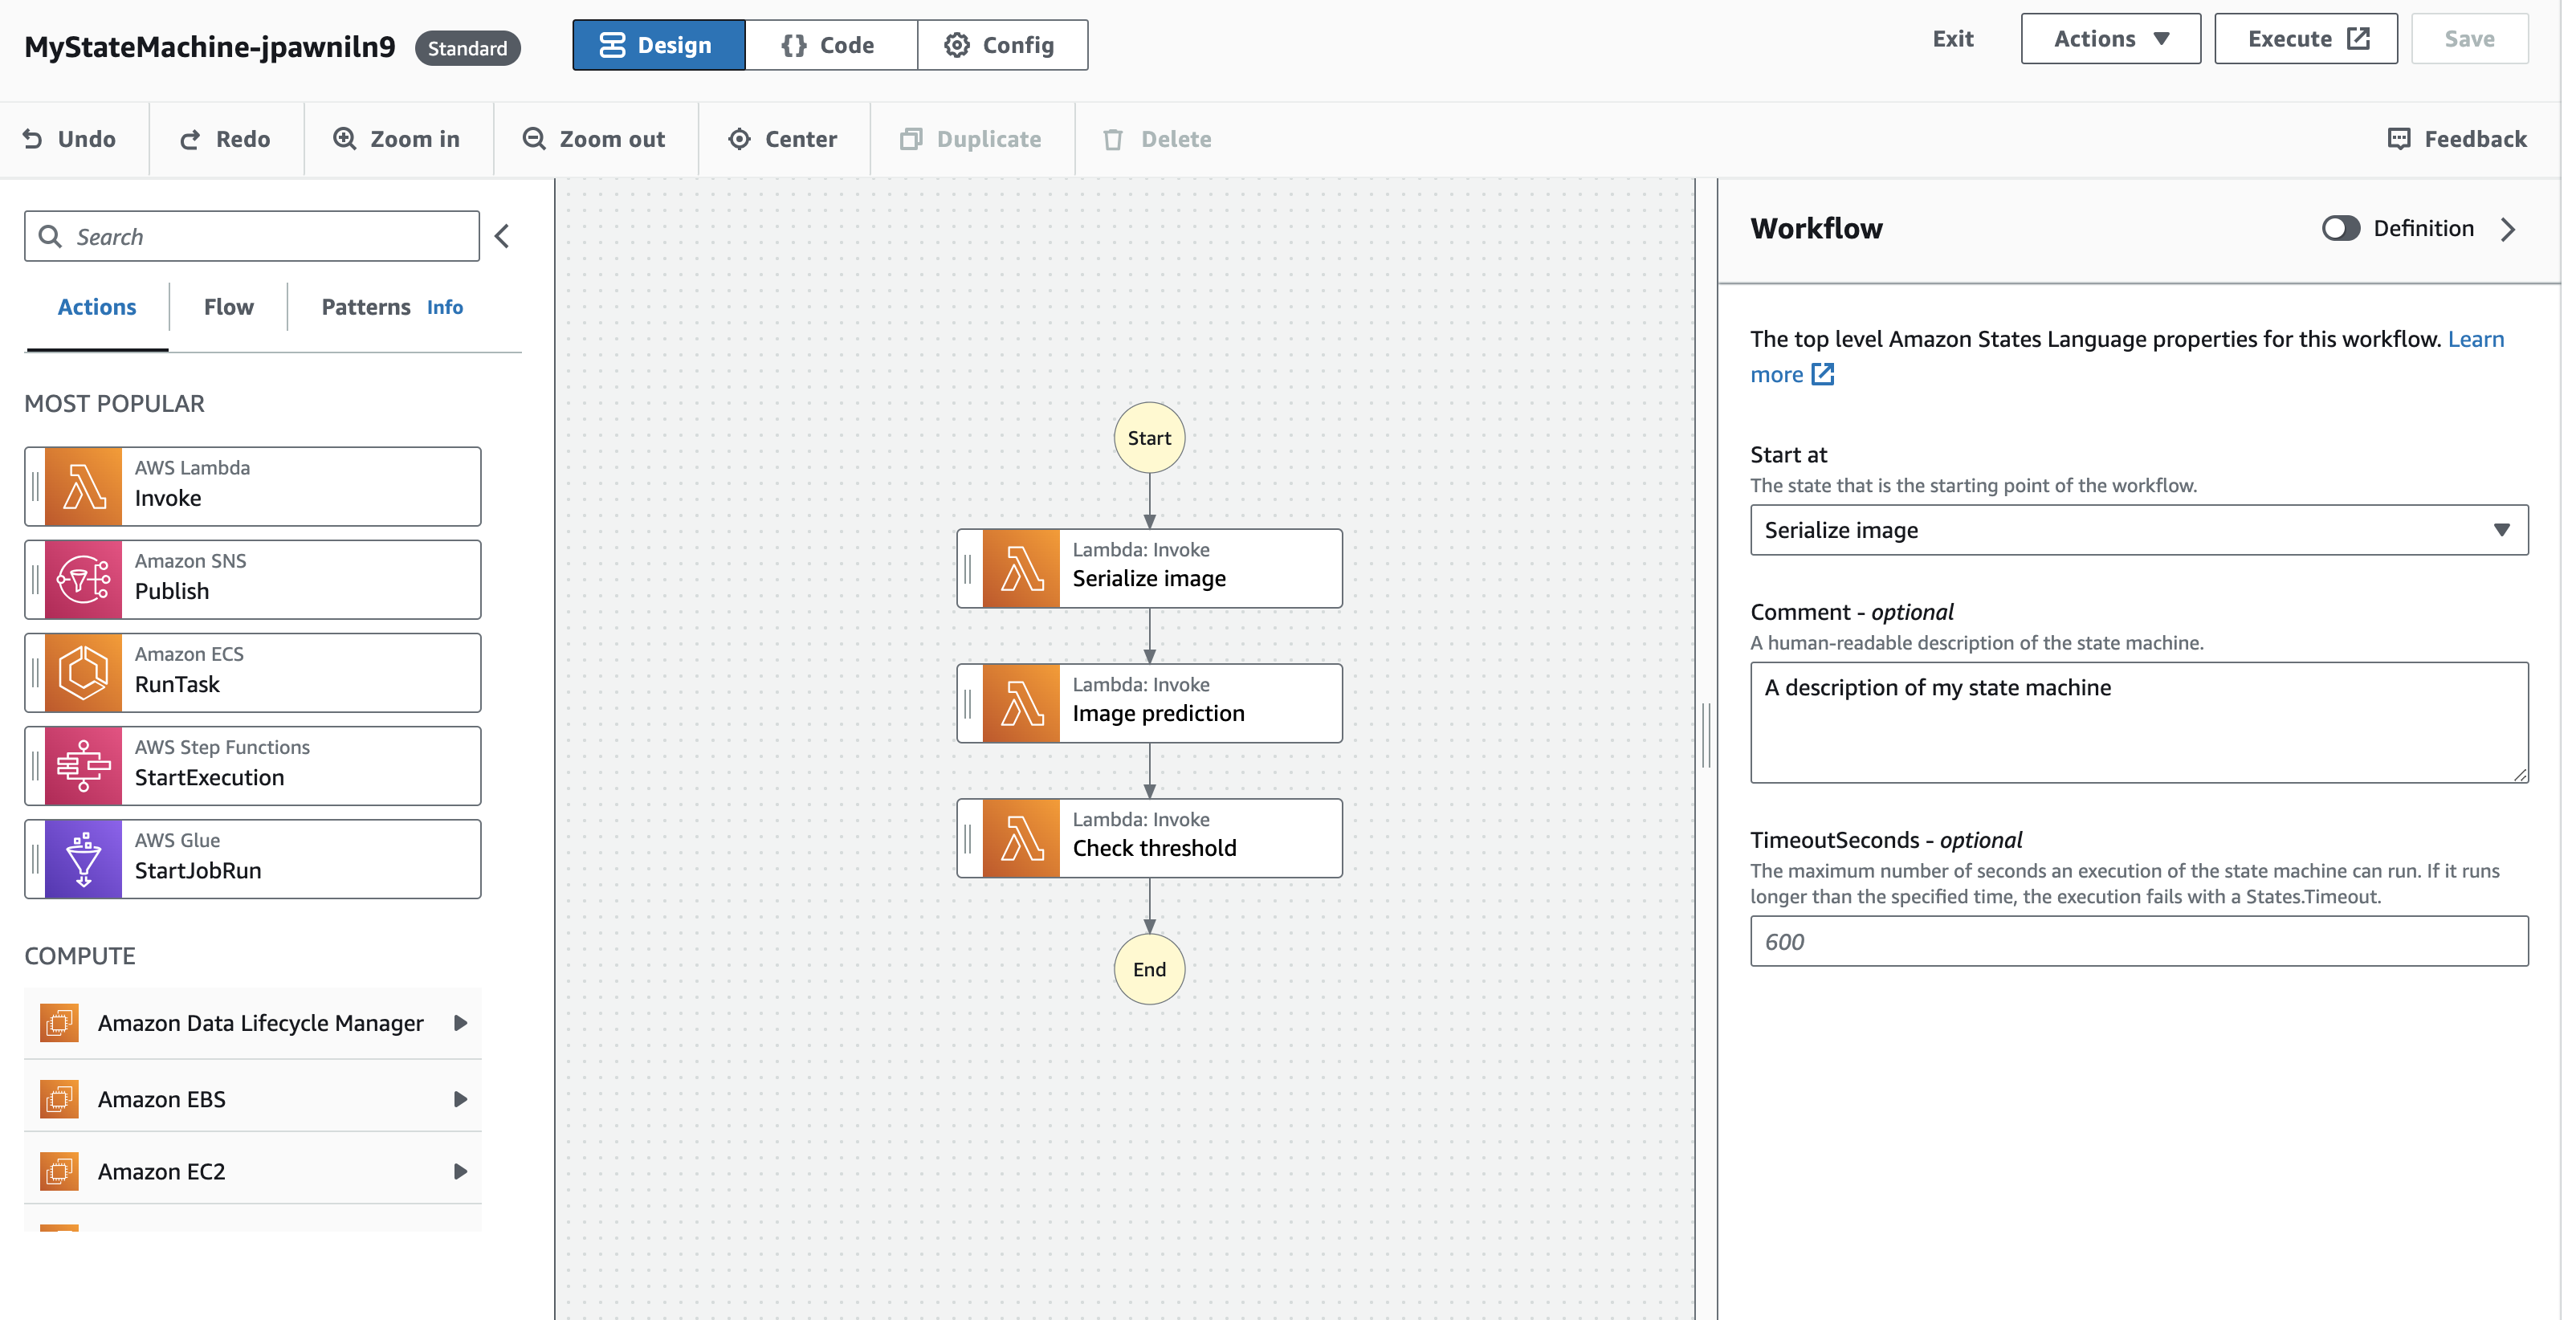
Task: Select the Actions tab
Action: click(x=97, y=307)
